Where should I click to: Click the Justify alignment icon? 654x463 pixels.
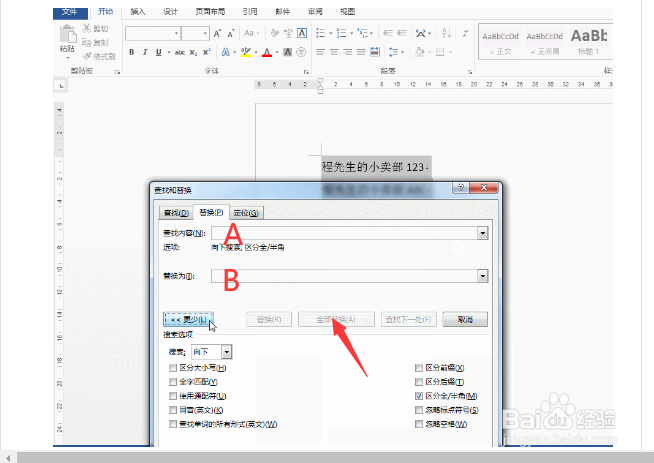361,52
